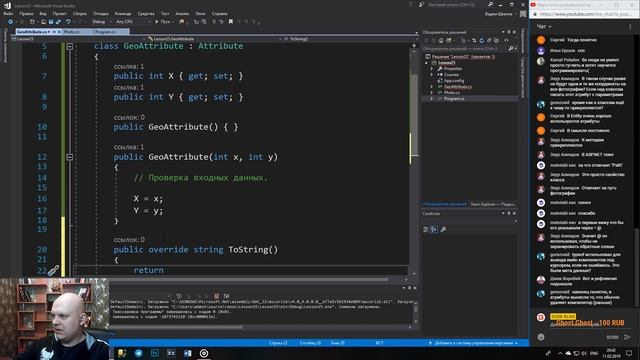640x360 pixels.
Task: Click the Photoshop icon in the taskbar
Action: (x=155, y=353)
